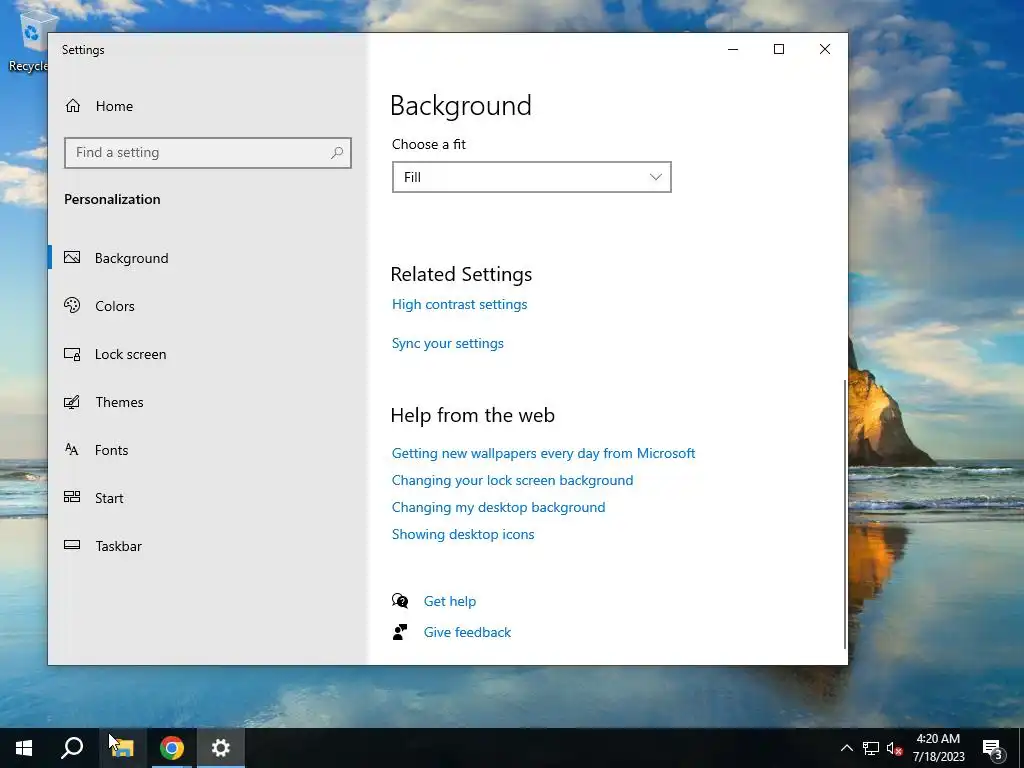This screenshot has width=1024, height=768.
Task: Click the Give feedback link
Action: (x=468, y=632)
